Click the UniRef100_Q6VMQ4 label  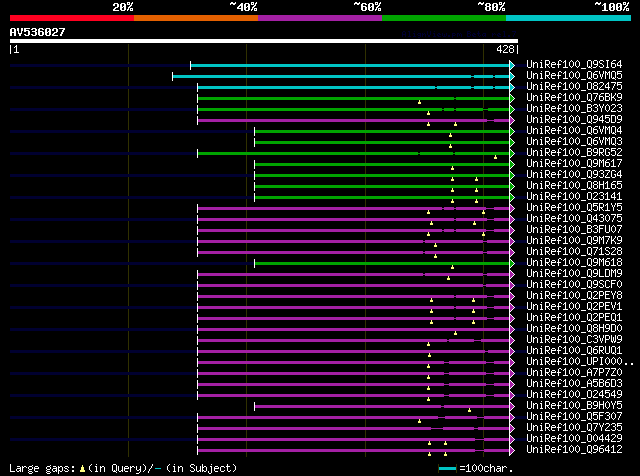[x=574, y=131]
